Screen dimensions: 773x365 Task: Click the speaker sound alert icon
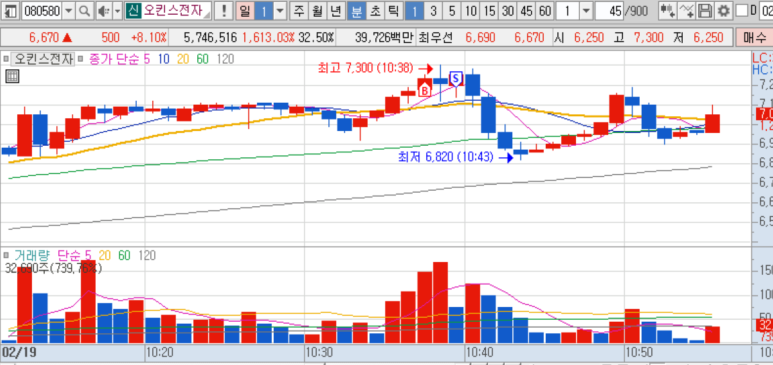point(103,11)
